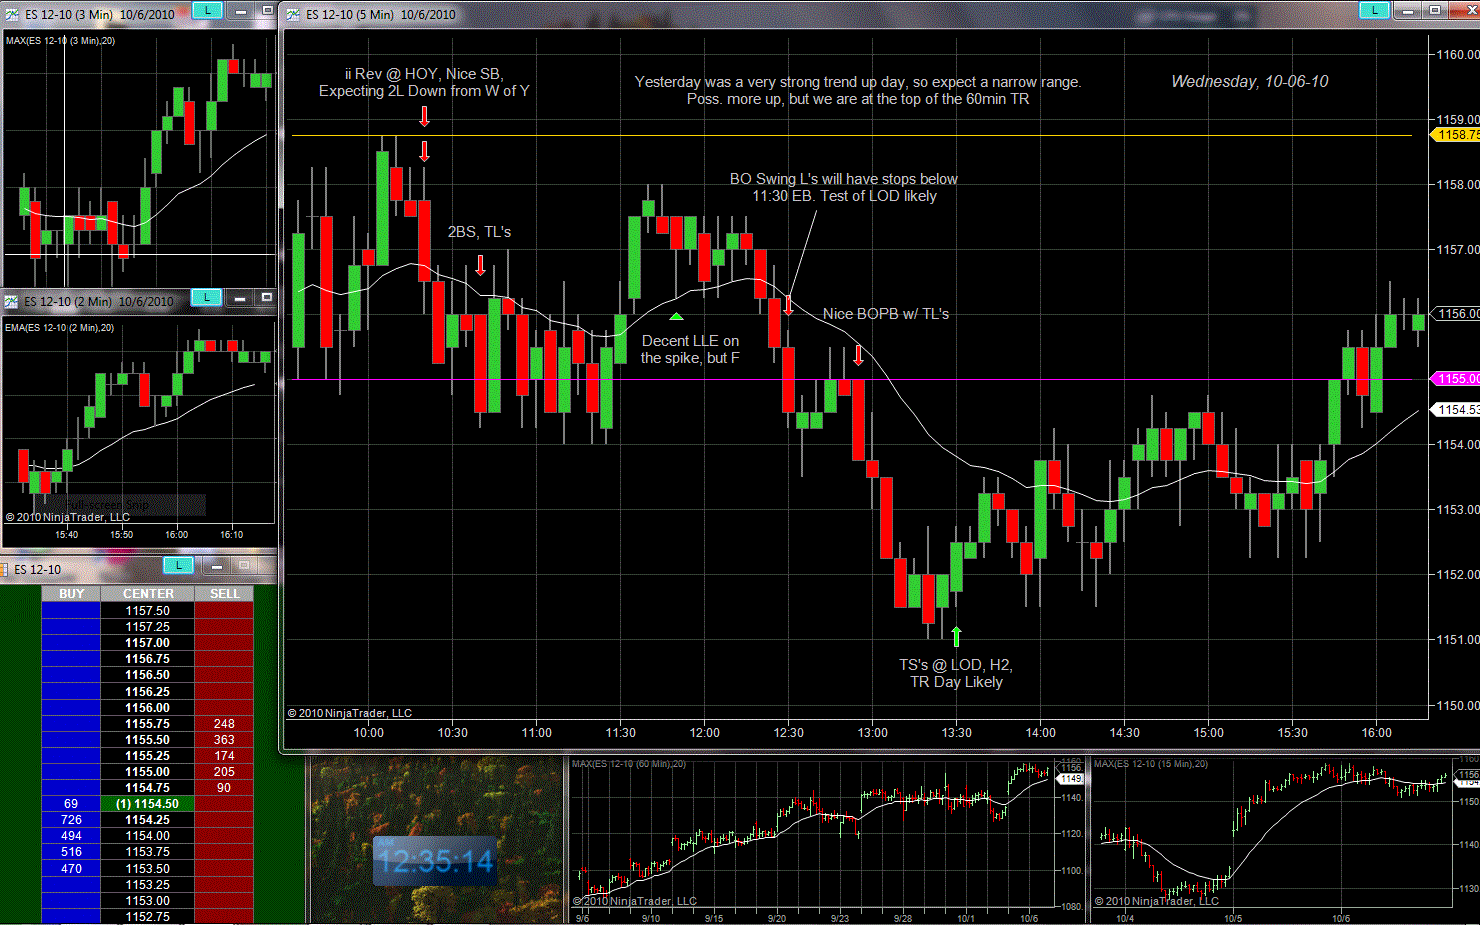Screen dimensions: 1480x925
Task: Click the CENTER column header in the DOM
Action: pos(148,593)
